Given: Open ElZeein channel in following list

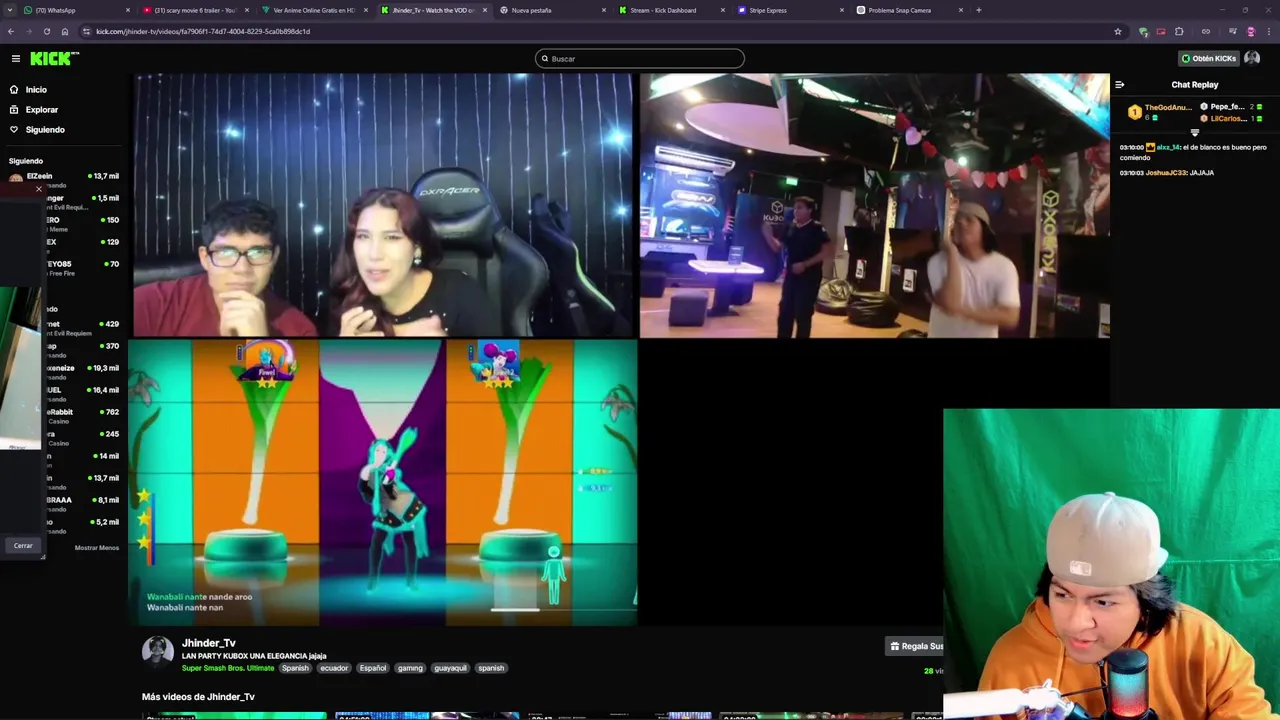Looking at the screenshot, I should [x=63, y=178].
